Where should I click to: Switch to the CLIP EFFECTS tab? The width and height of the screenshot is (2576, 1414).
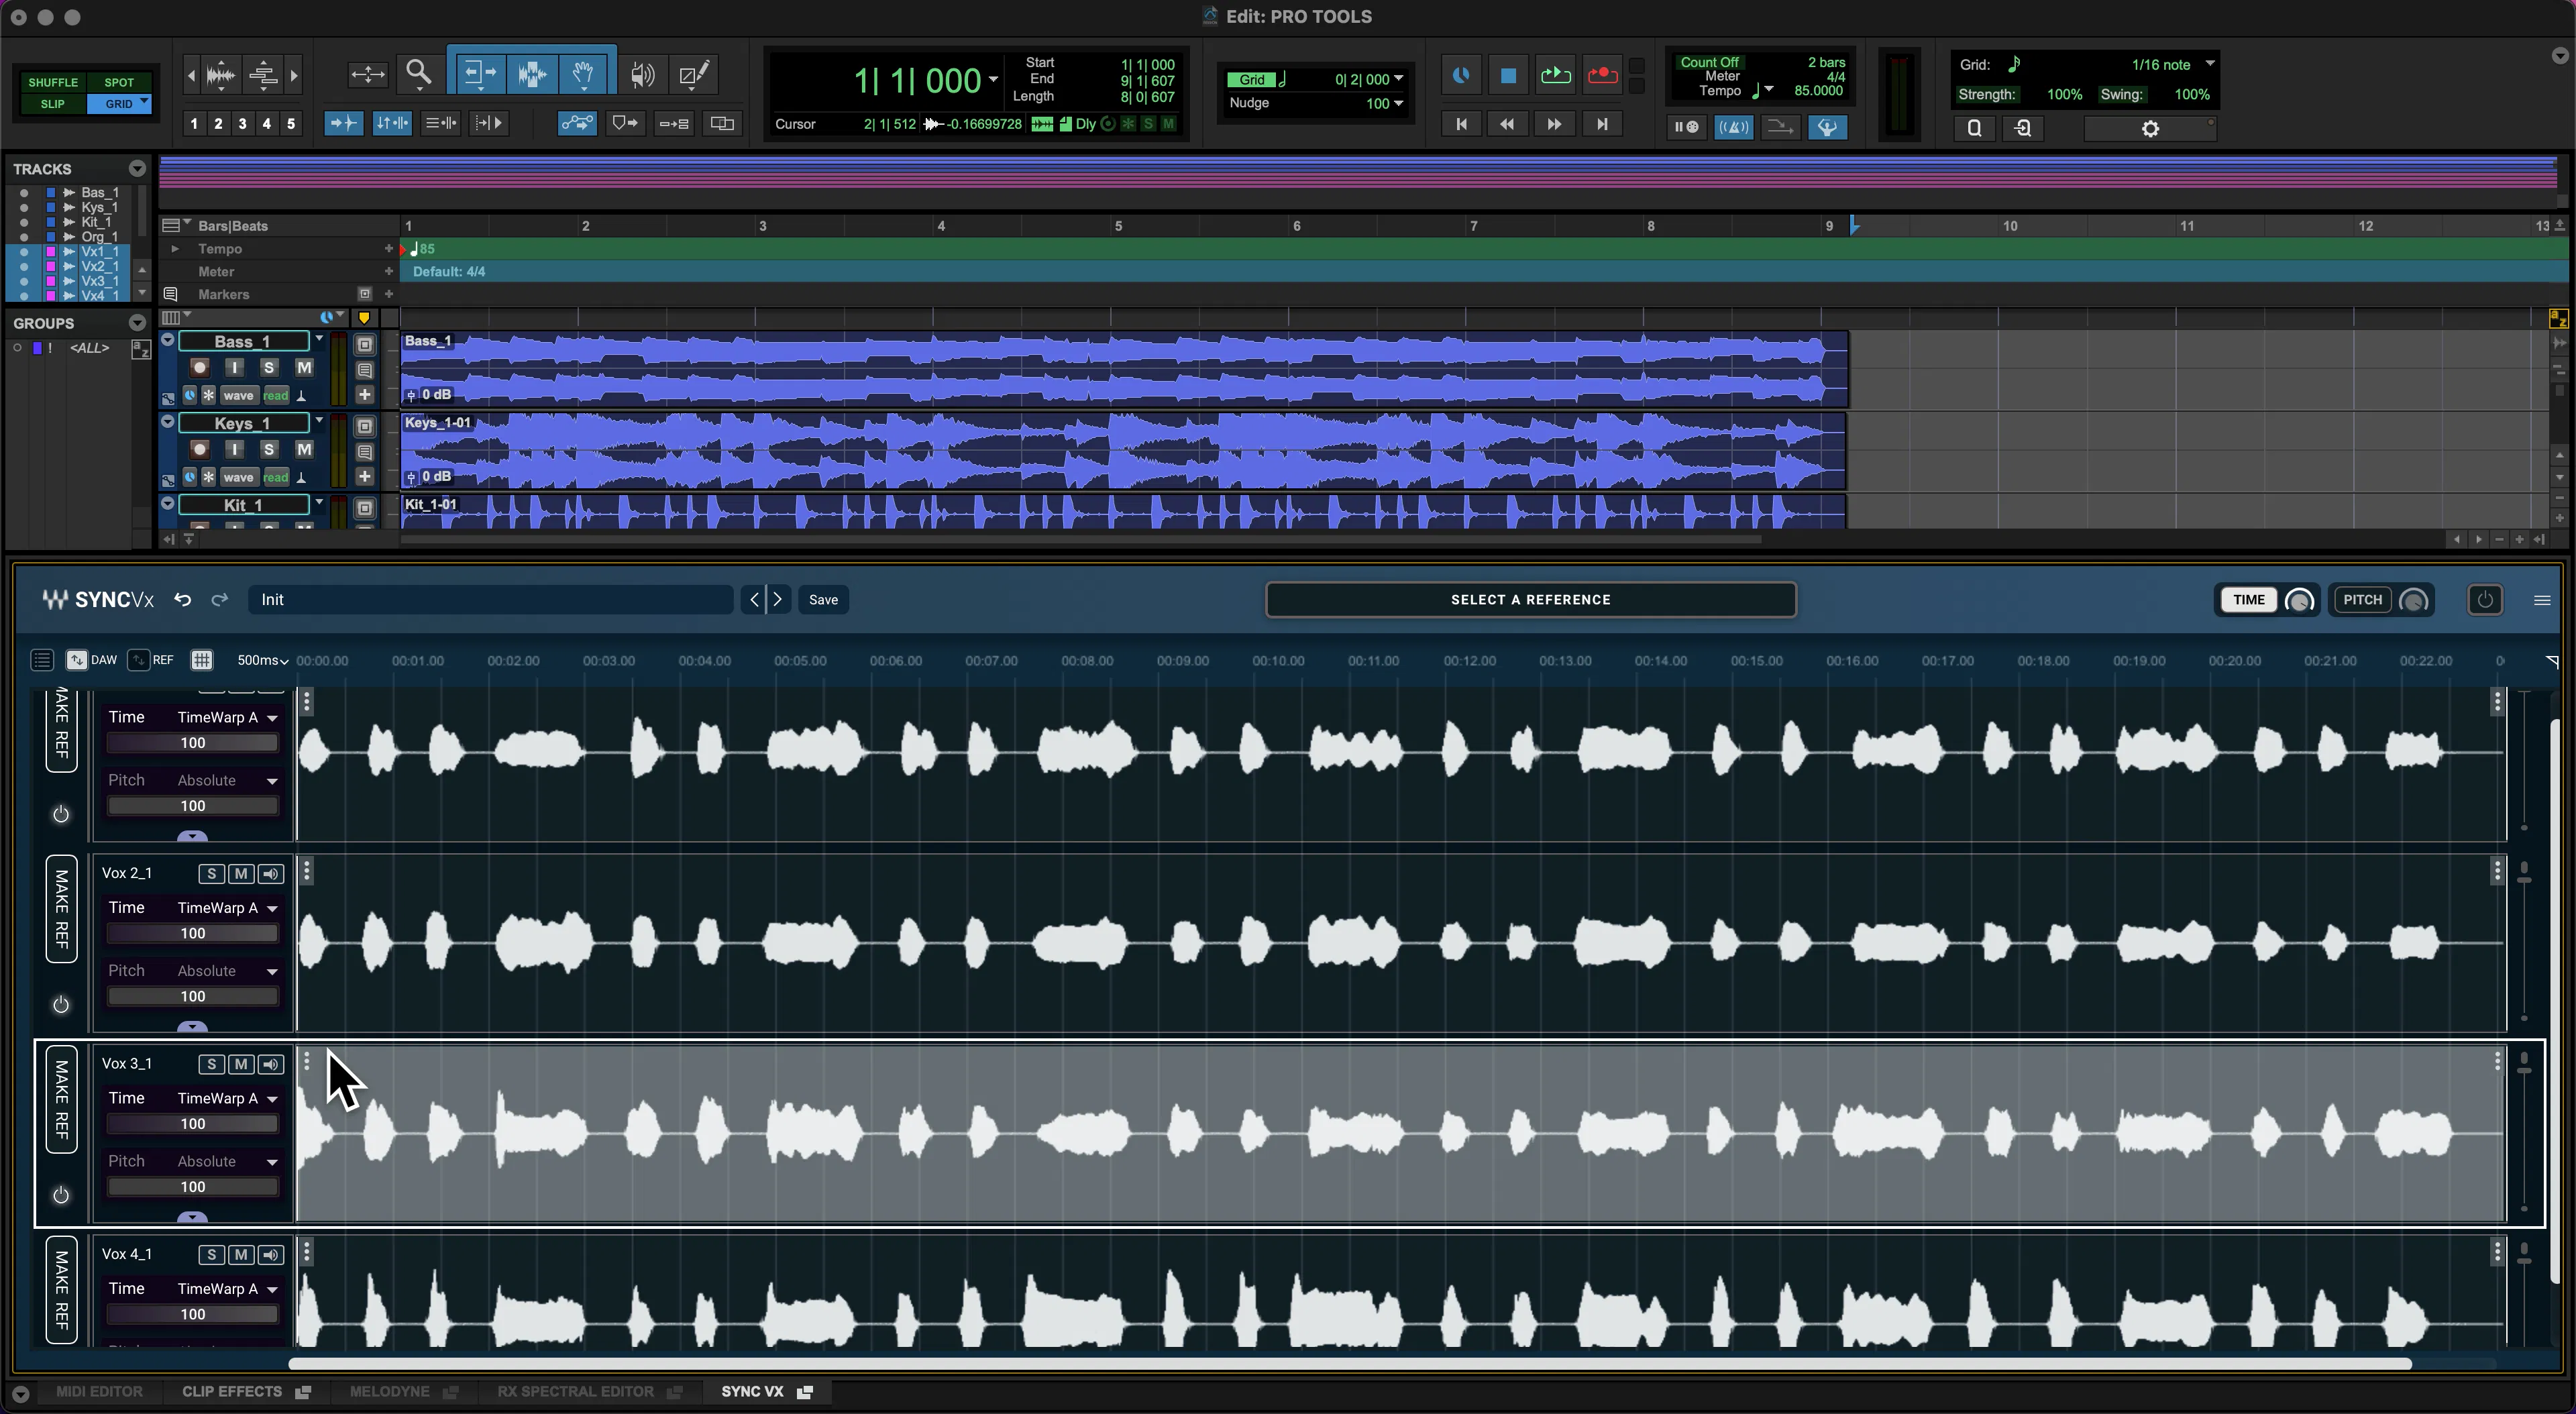232,1392
